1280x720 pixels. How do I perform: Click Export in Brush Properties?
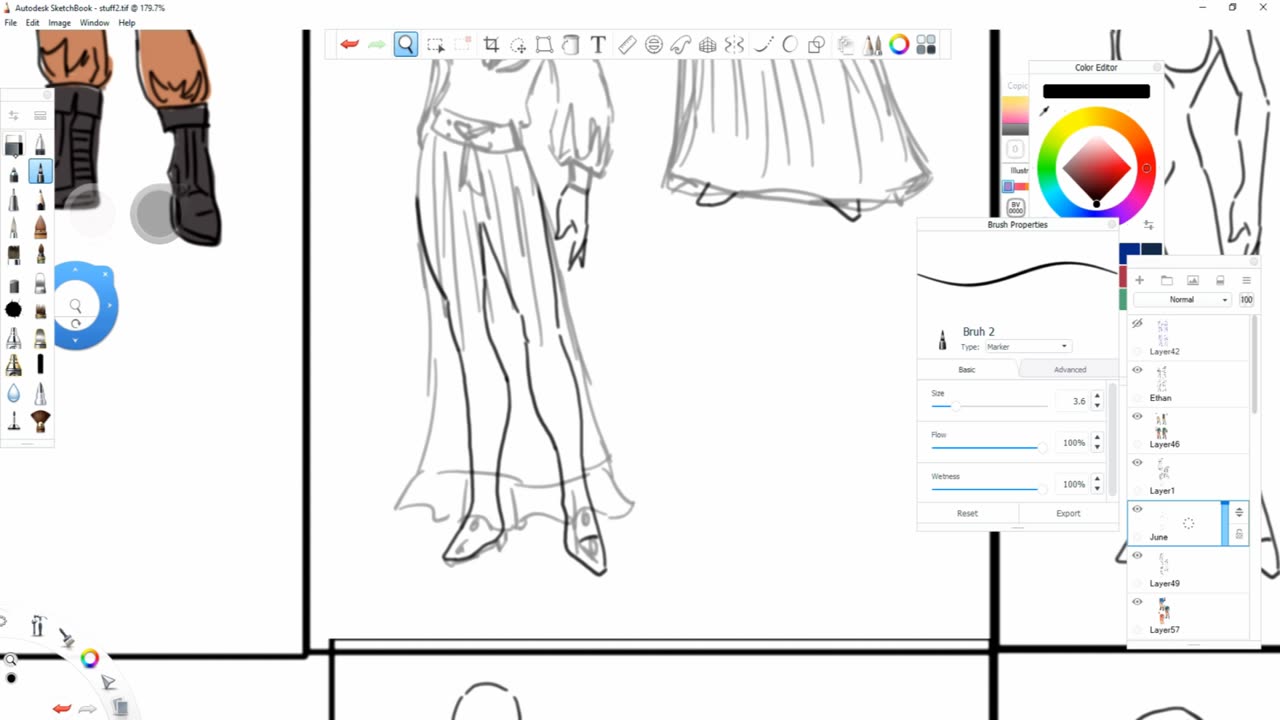[x=1068, y=513]
